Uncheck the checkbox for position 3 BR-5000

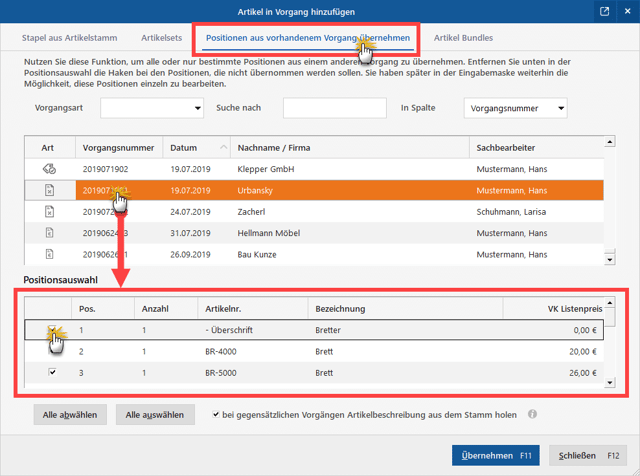[x=52, y=373]
